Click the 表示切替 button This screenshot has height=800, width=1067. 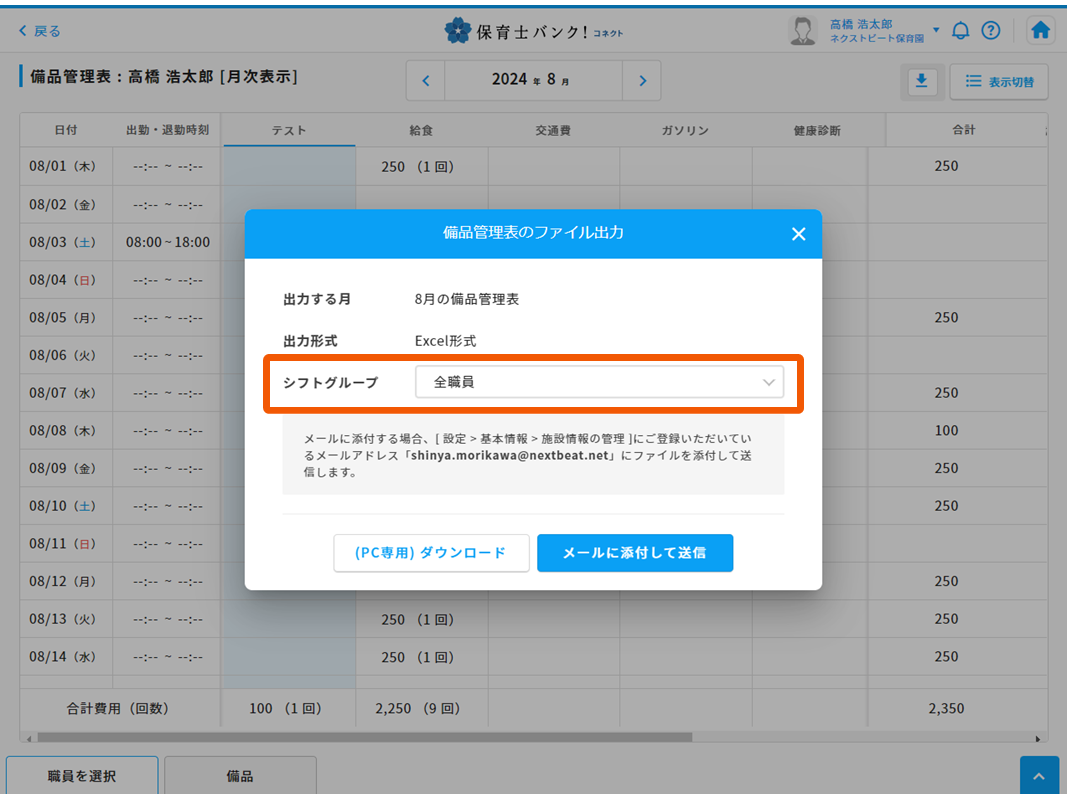tap(999, 82)
